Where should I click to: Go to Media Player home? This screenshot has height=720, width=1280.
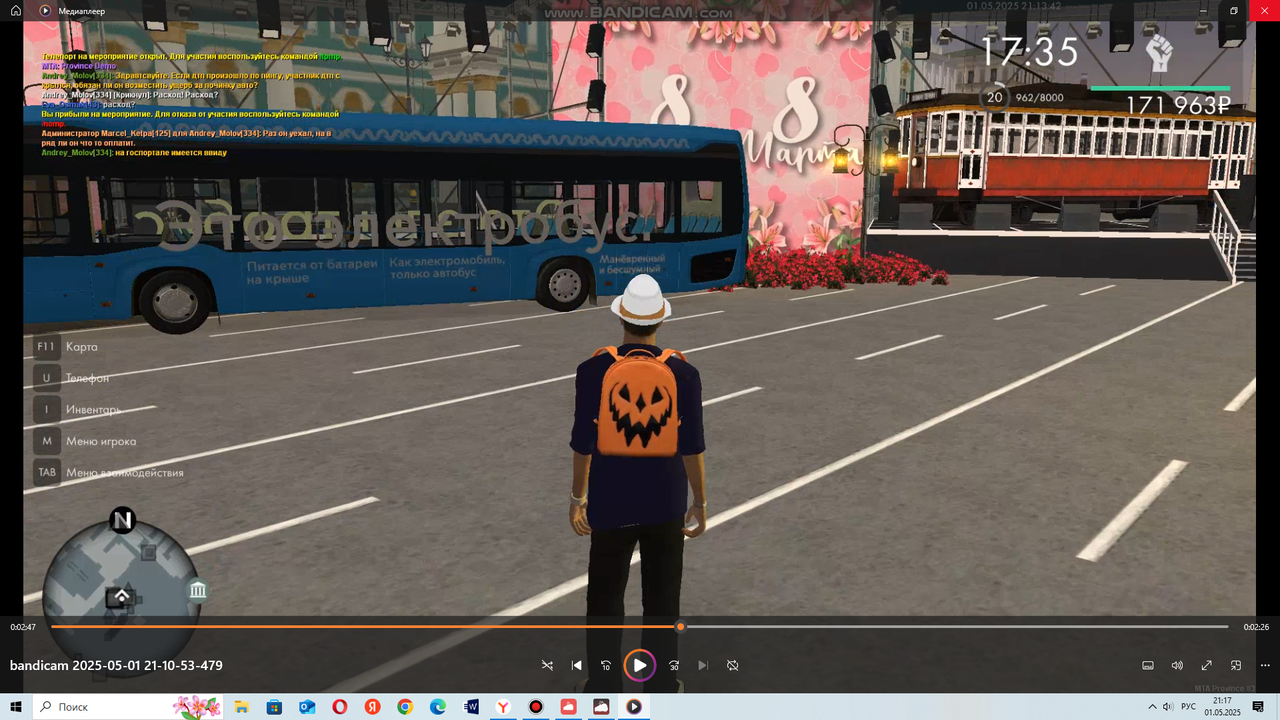tap(16, 10)
